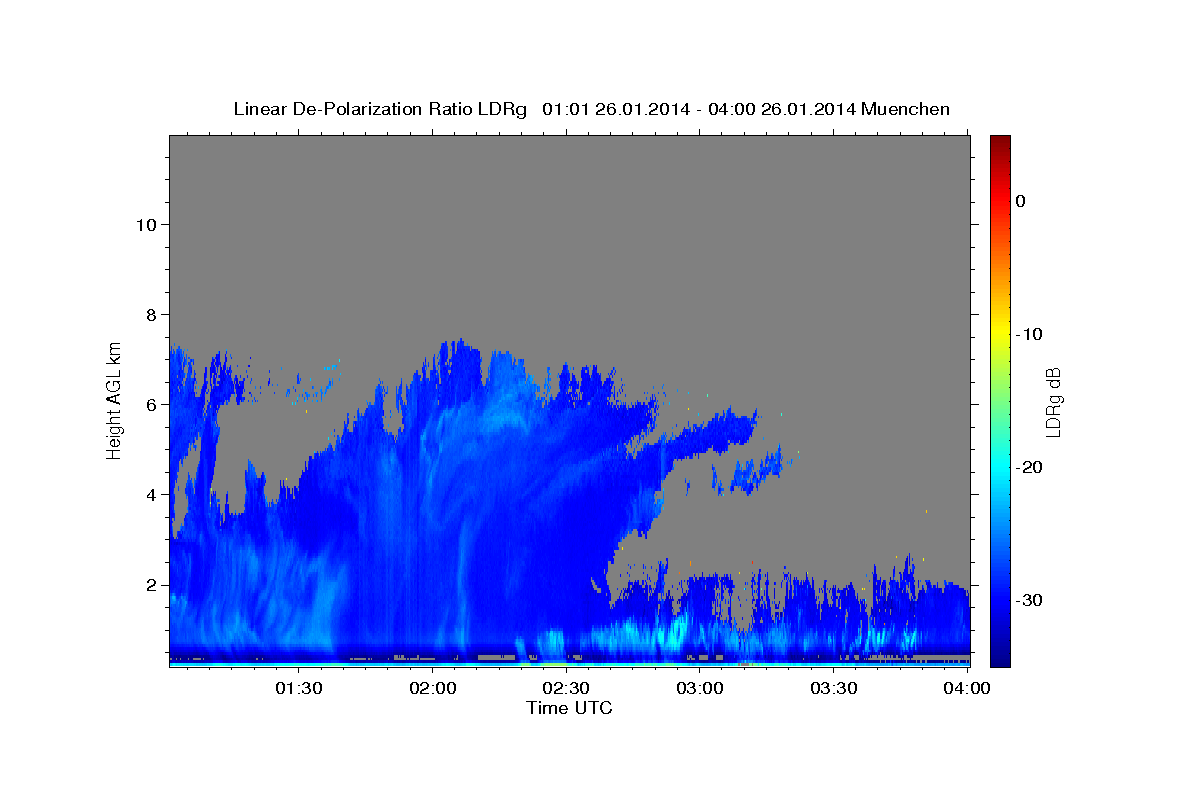Click the 04:00 time tick label
1200x800 pixels.
click(968, 688)
